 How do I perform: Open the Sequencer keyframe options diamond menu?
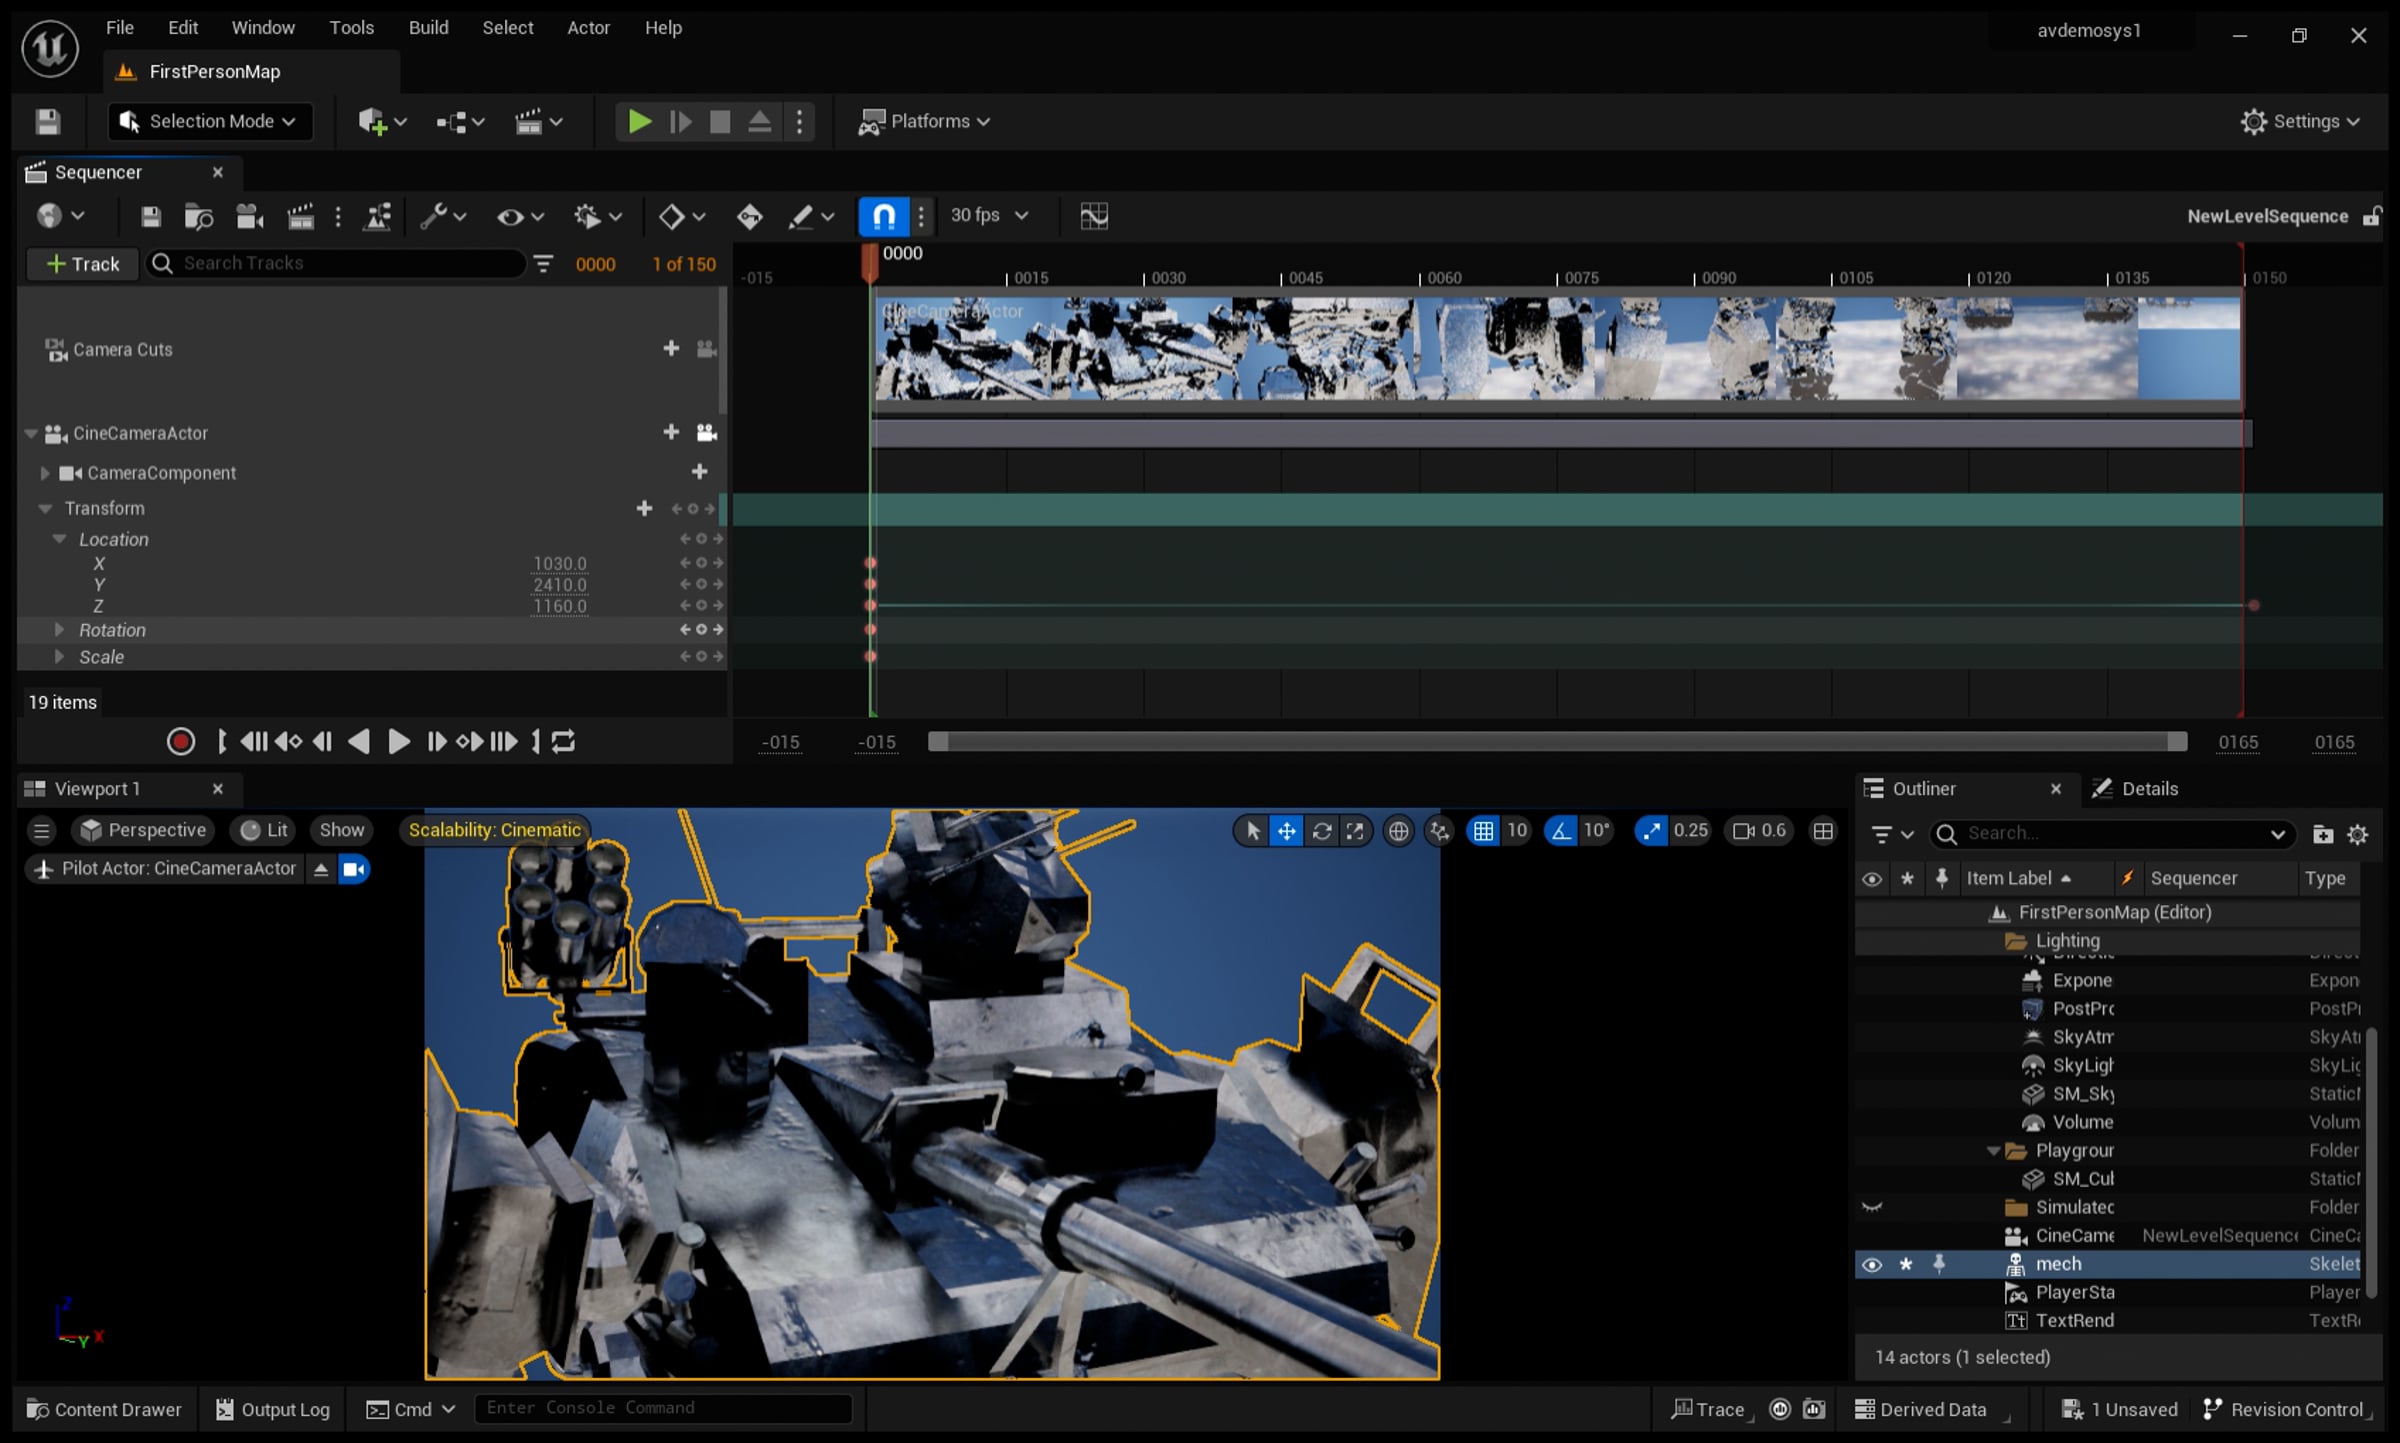tap(682, 216)
